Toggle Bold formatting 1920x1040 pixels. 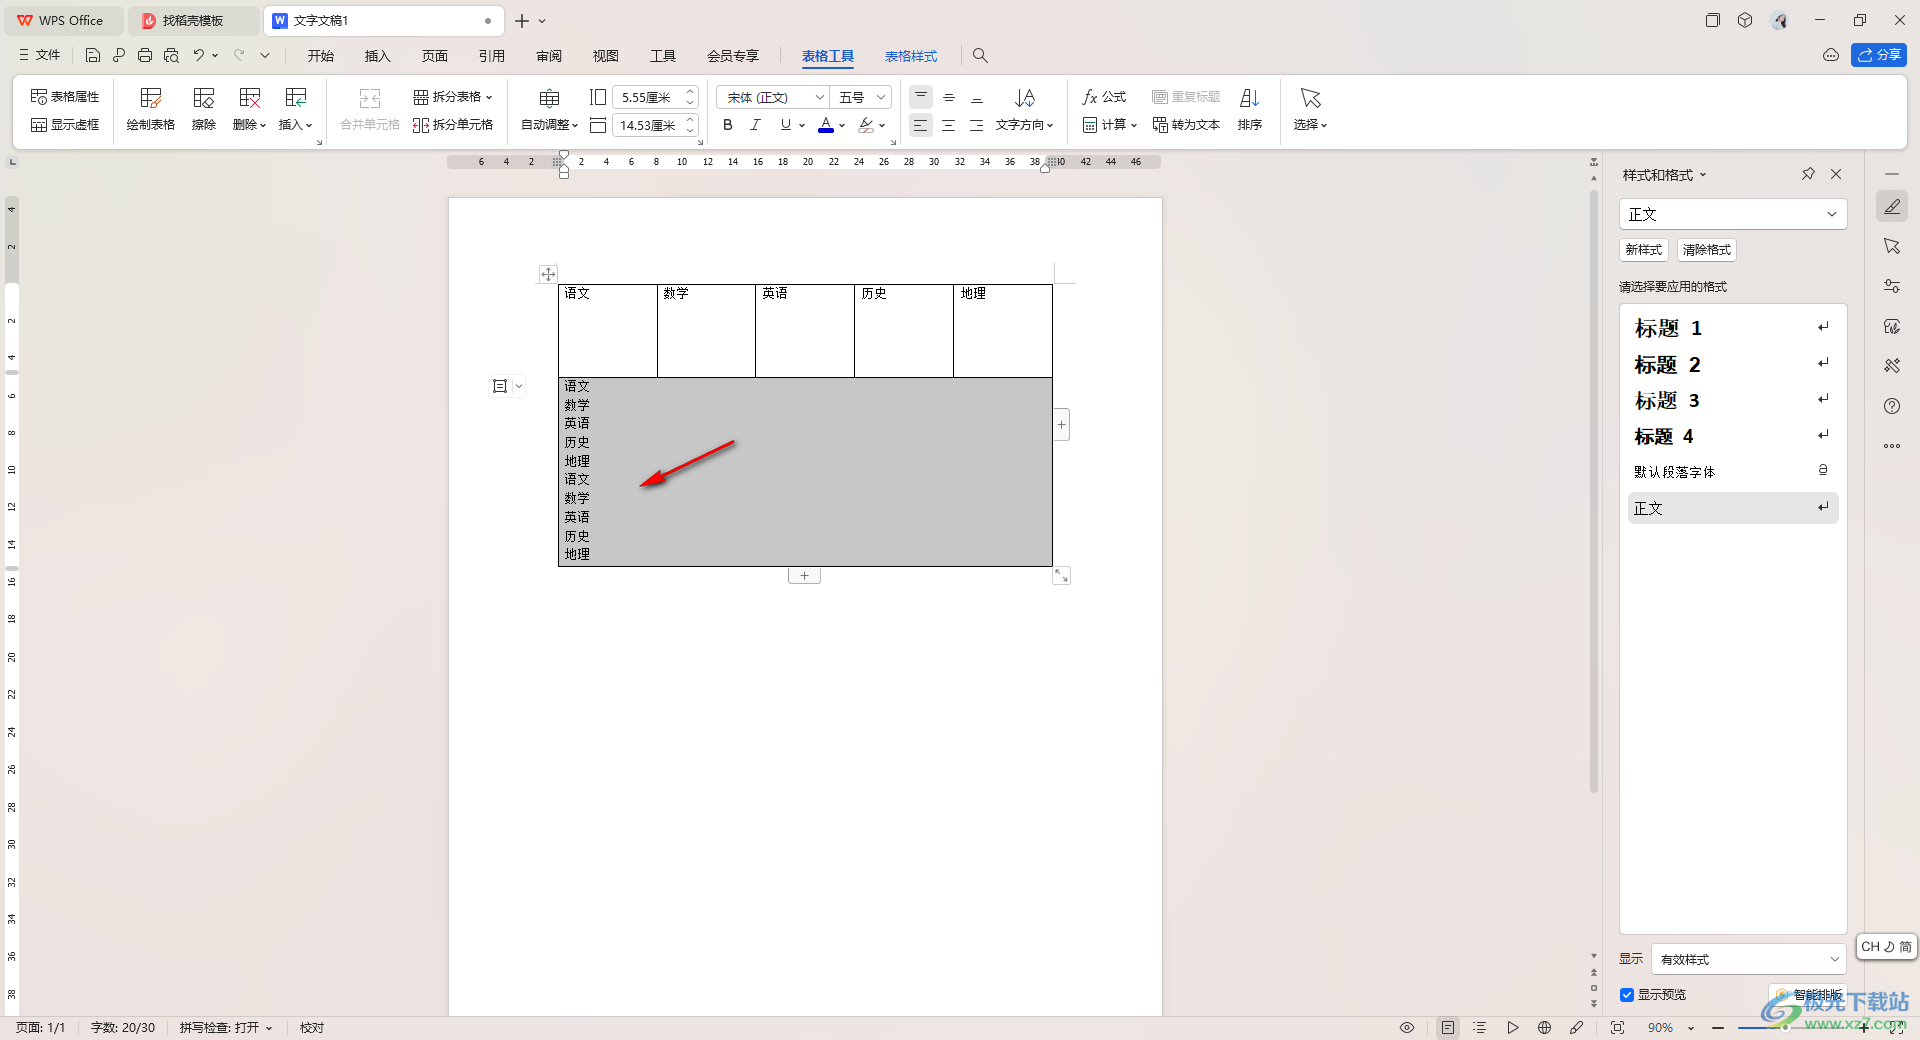tap(728, 125)
